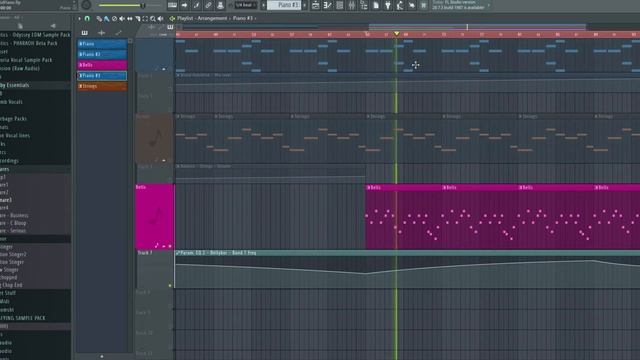Open the (Raw Audio) folder in browser
The width and height of the screenshot is (640, 360).
click(x=20, y=69)
